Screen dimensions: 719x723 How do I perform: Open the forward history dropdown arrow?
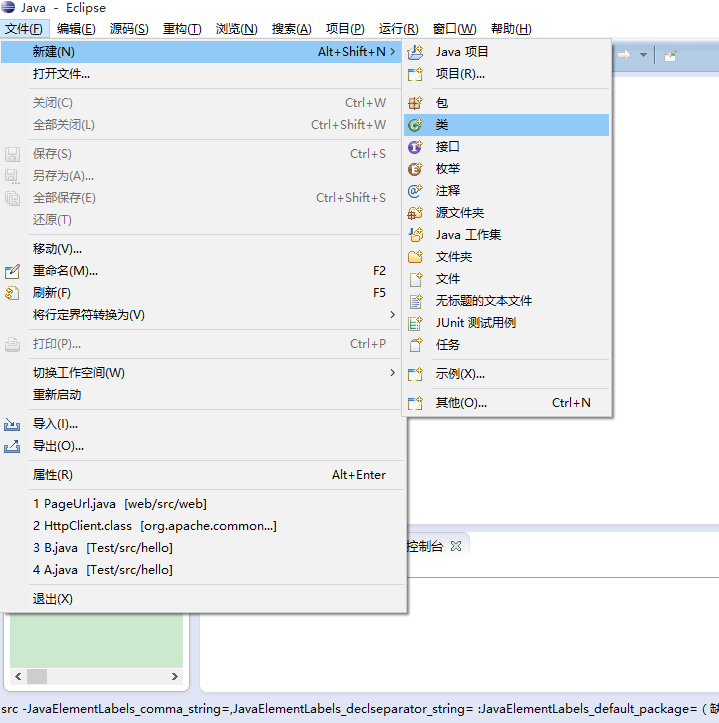(643, 56)
